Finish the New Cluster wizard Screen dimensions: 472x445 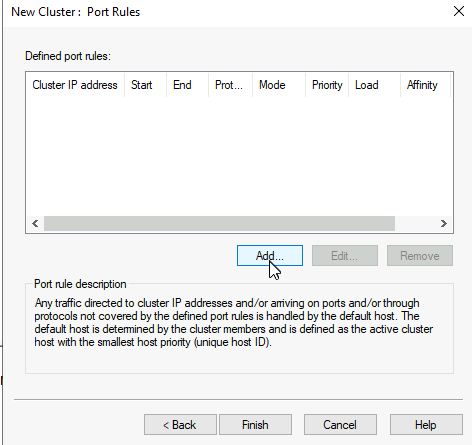pyautogui.click(x=255, y=425)
